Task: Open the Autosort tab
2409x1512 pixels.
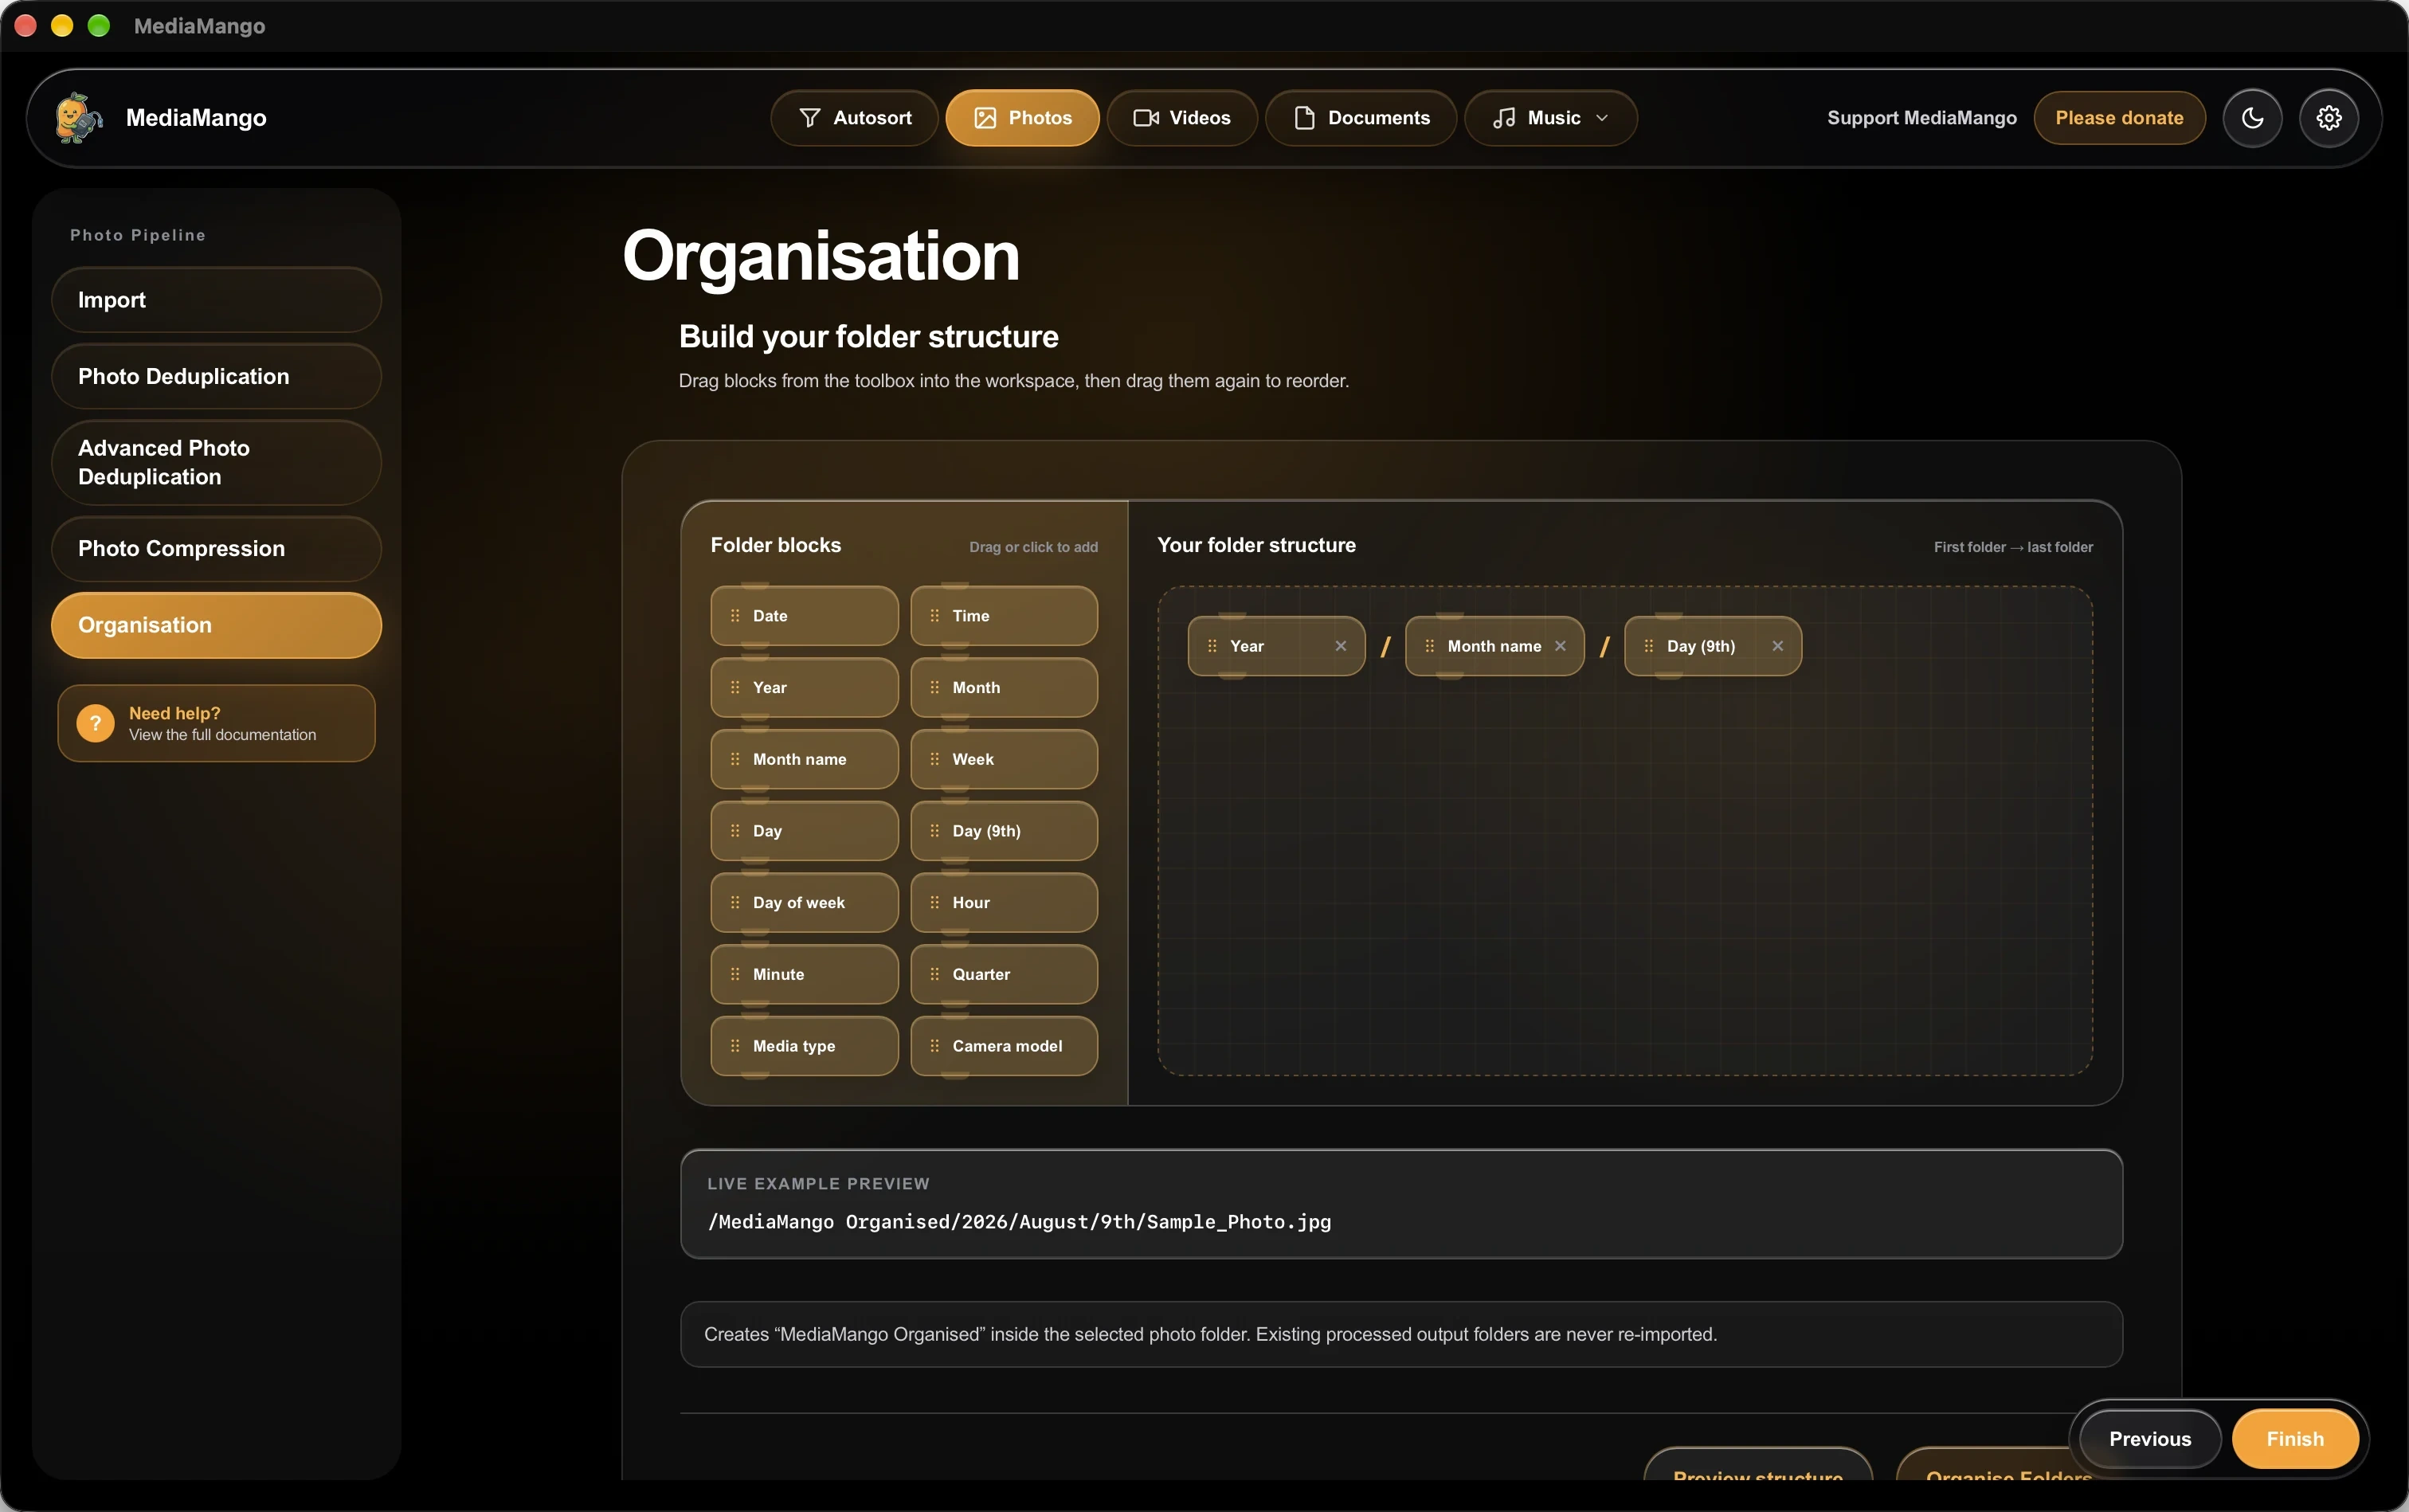Action: [855, 118]
